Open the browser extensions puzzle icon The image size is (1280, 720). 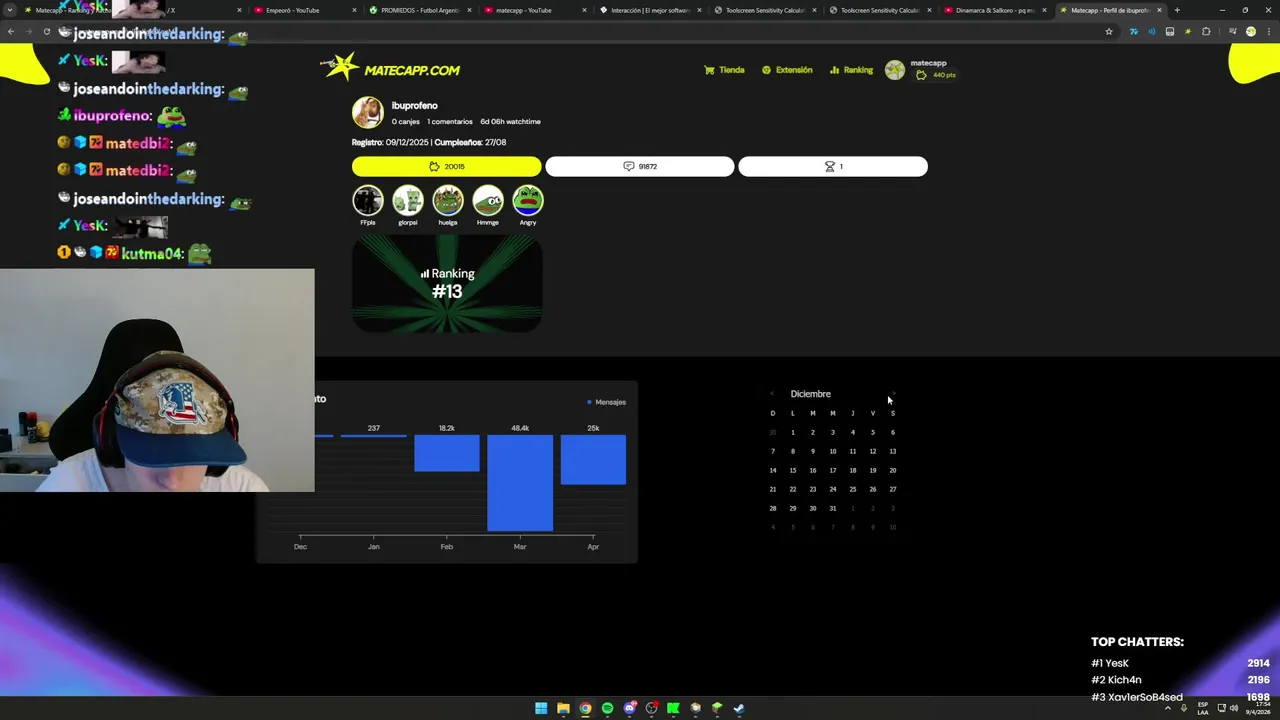point(1206,31)
